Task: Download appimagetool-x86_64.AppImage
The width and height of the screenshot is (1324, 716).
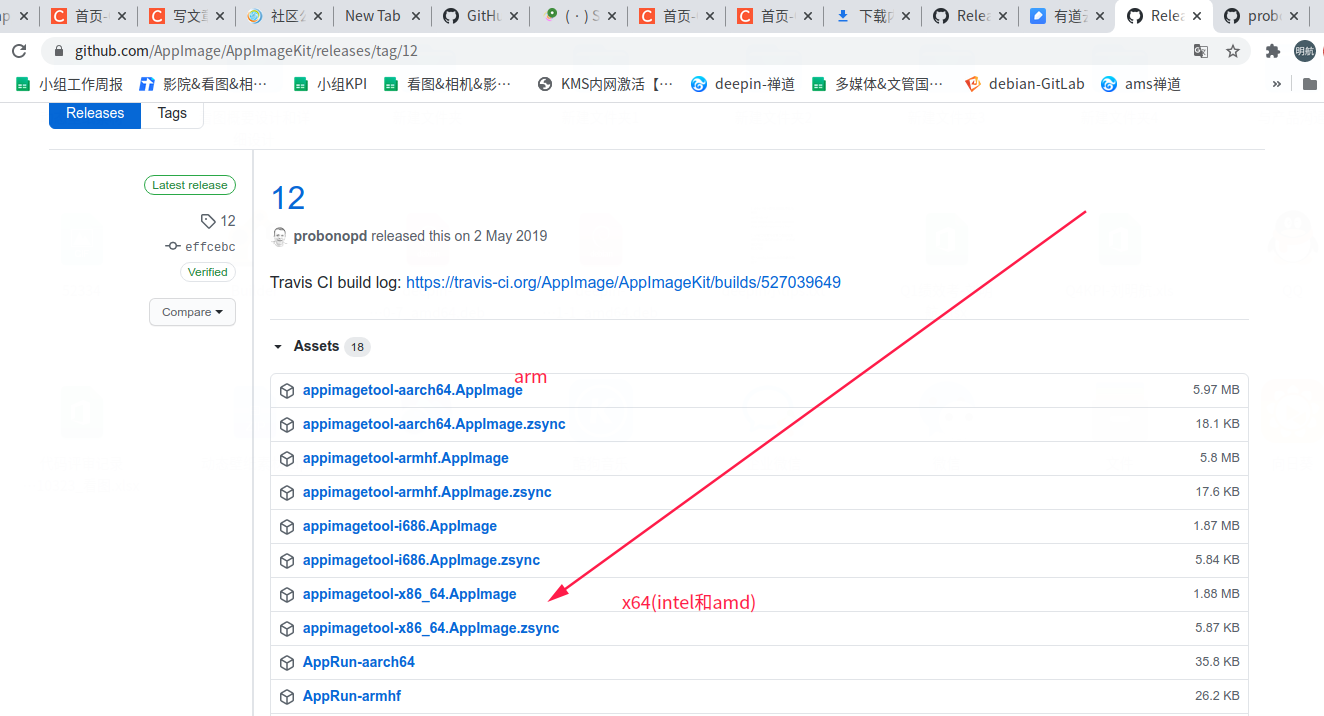Action: click(410, 594)
